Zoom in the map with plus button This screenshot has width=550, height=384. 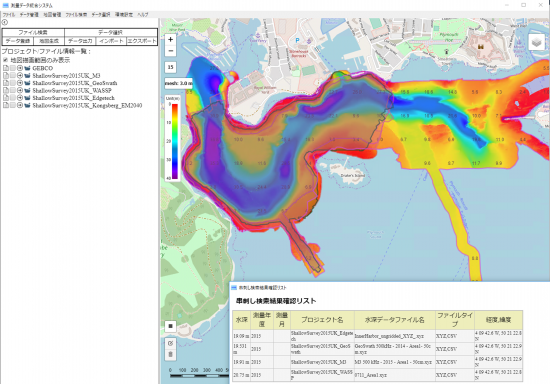pyautogui.click(x=170, y=39)
